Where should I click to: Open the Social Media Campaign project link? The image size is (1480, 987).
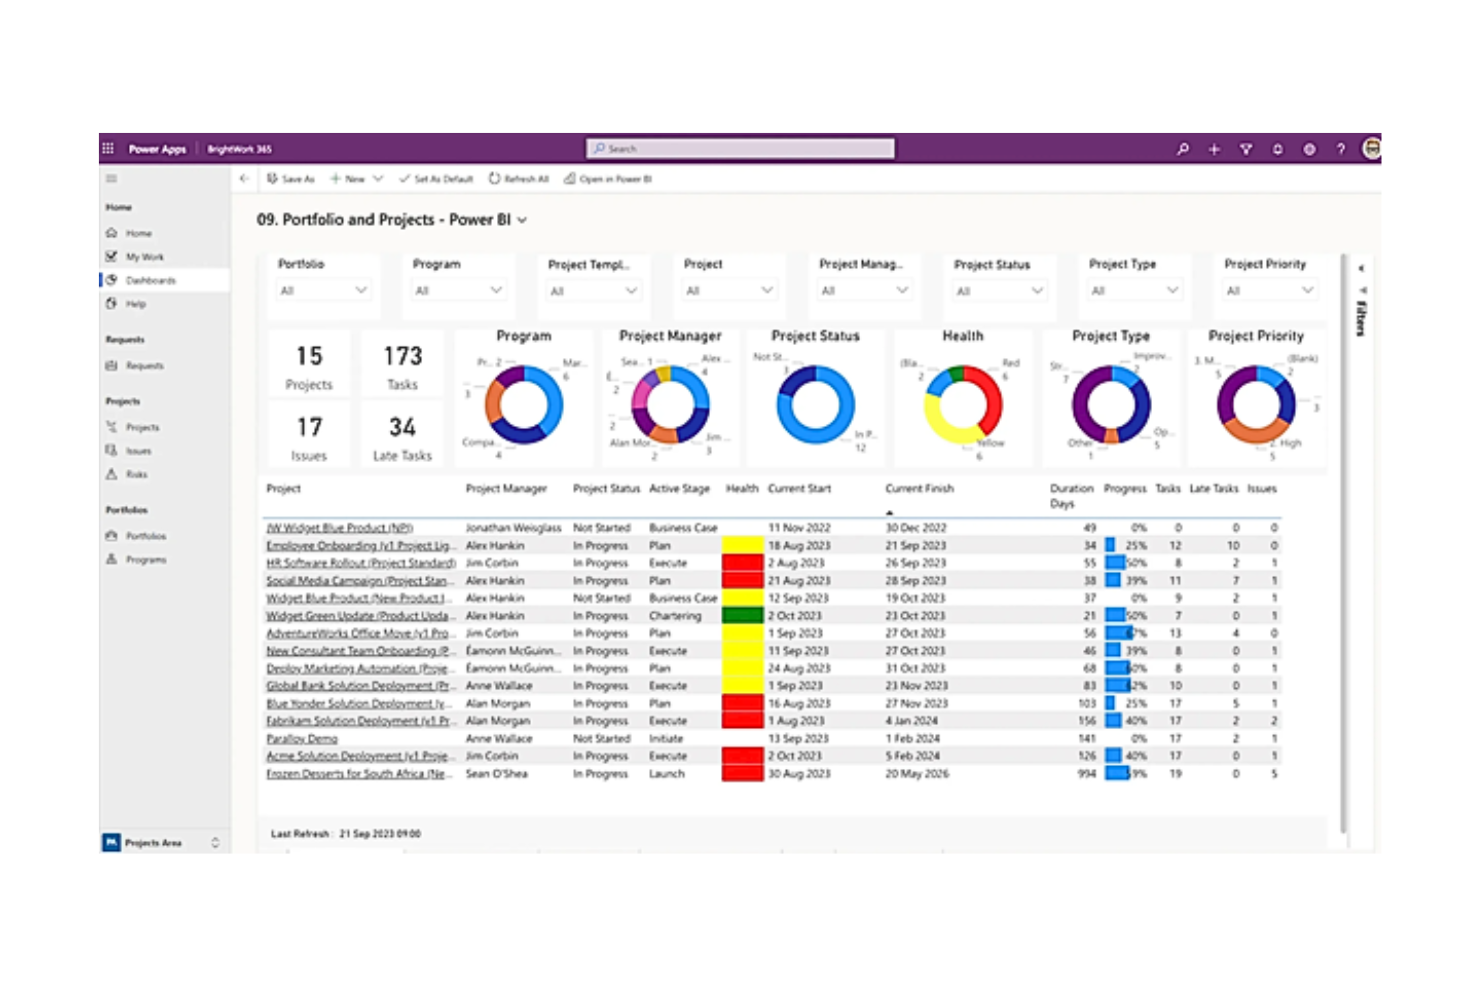tap(358, 581)
